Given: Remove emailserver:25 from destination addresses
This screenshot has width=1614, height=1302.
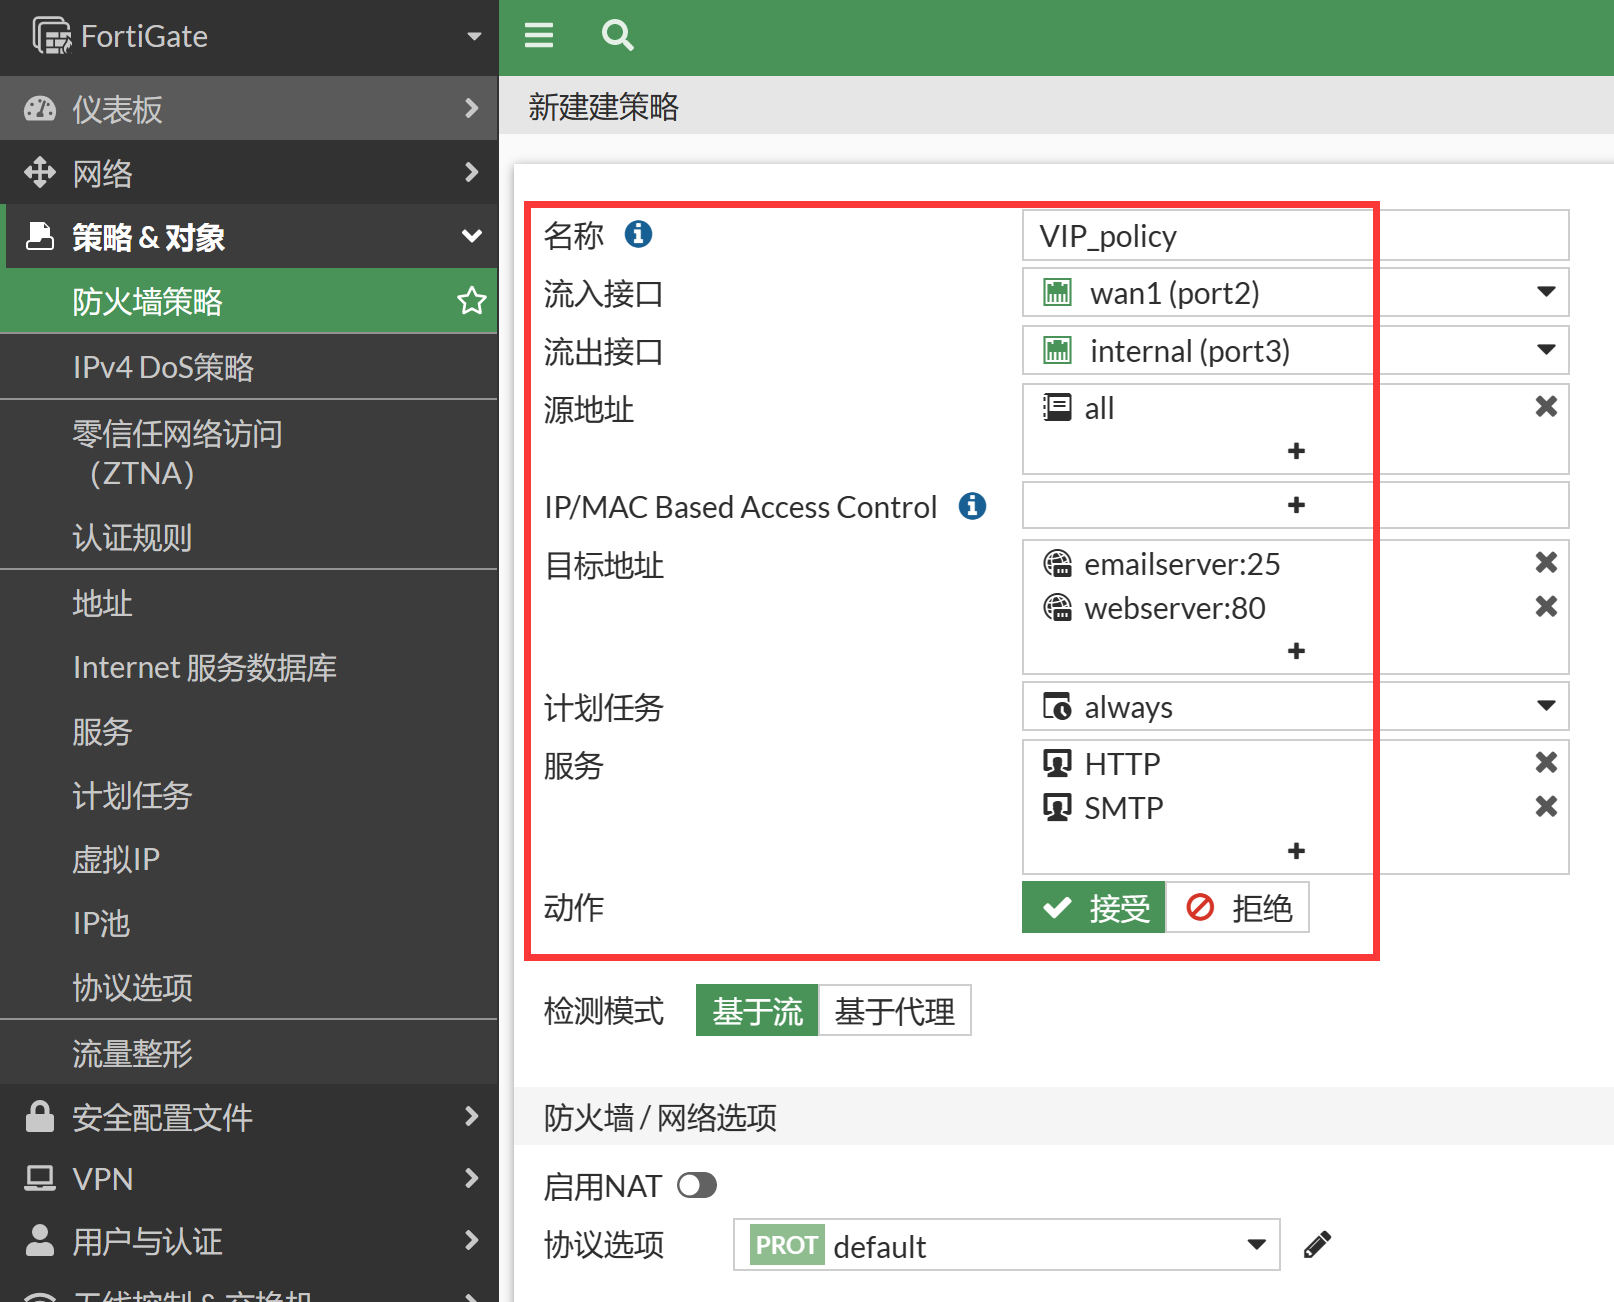Looking at the screenshot, I should (x=1545, y=563).
